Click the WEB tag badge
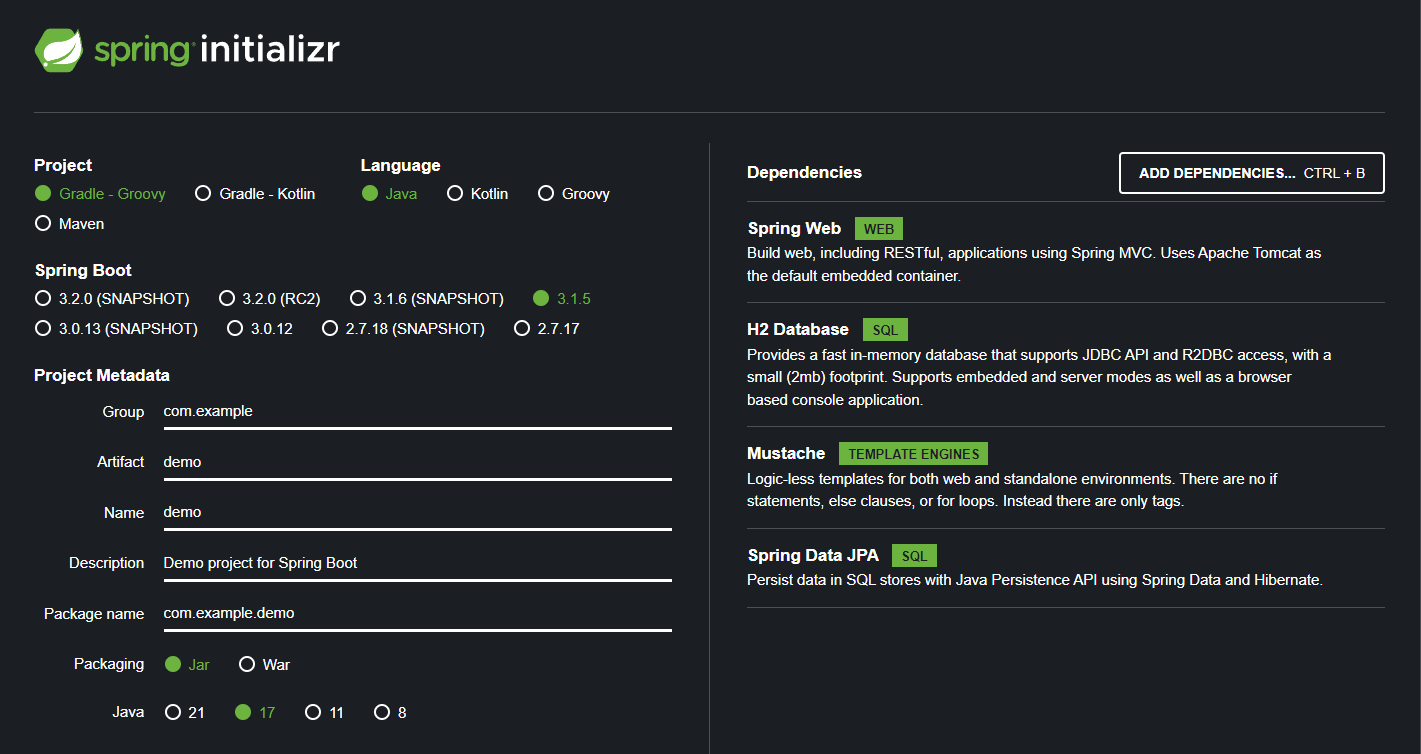Screen dimensions: 1421x754 [x=879, y=229]
